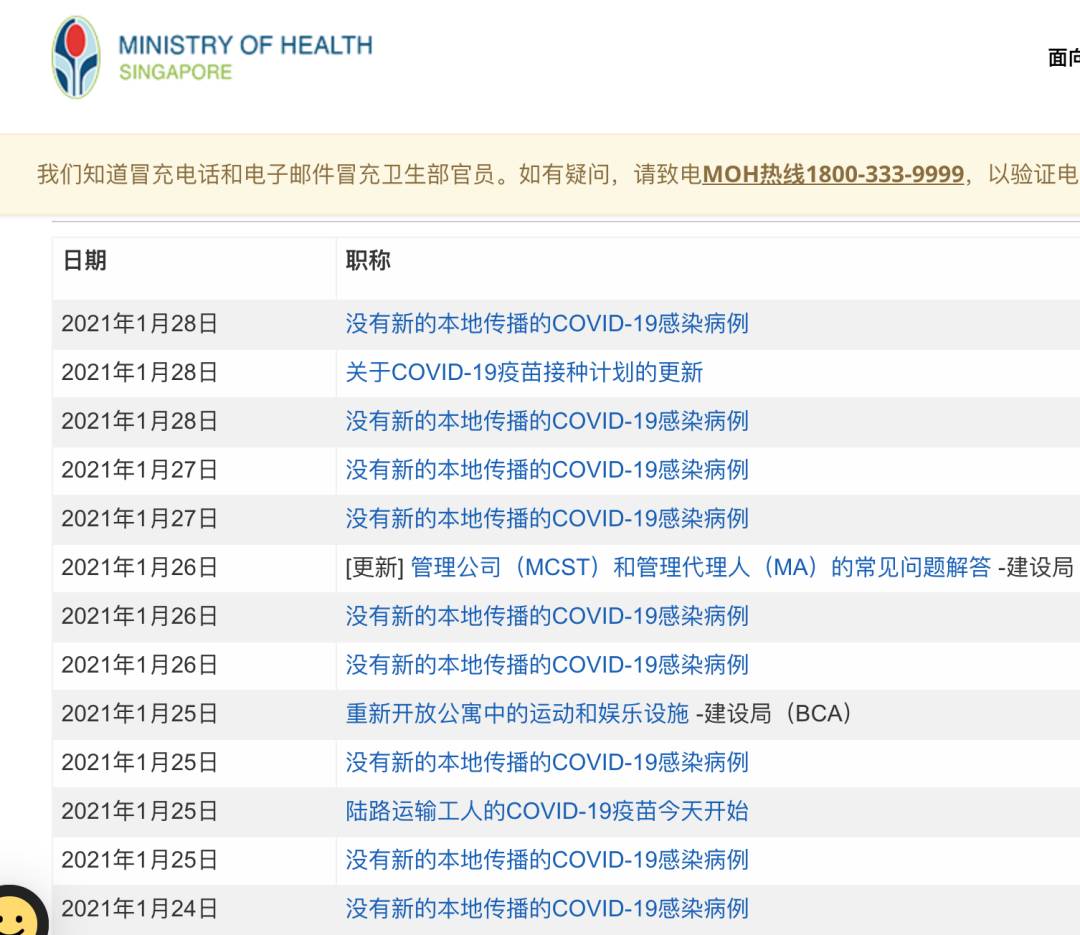Open 陆路运输工人的COVID-19疫苗今天开始 article

pyautogui.click(x=546, y=811)
